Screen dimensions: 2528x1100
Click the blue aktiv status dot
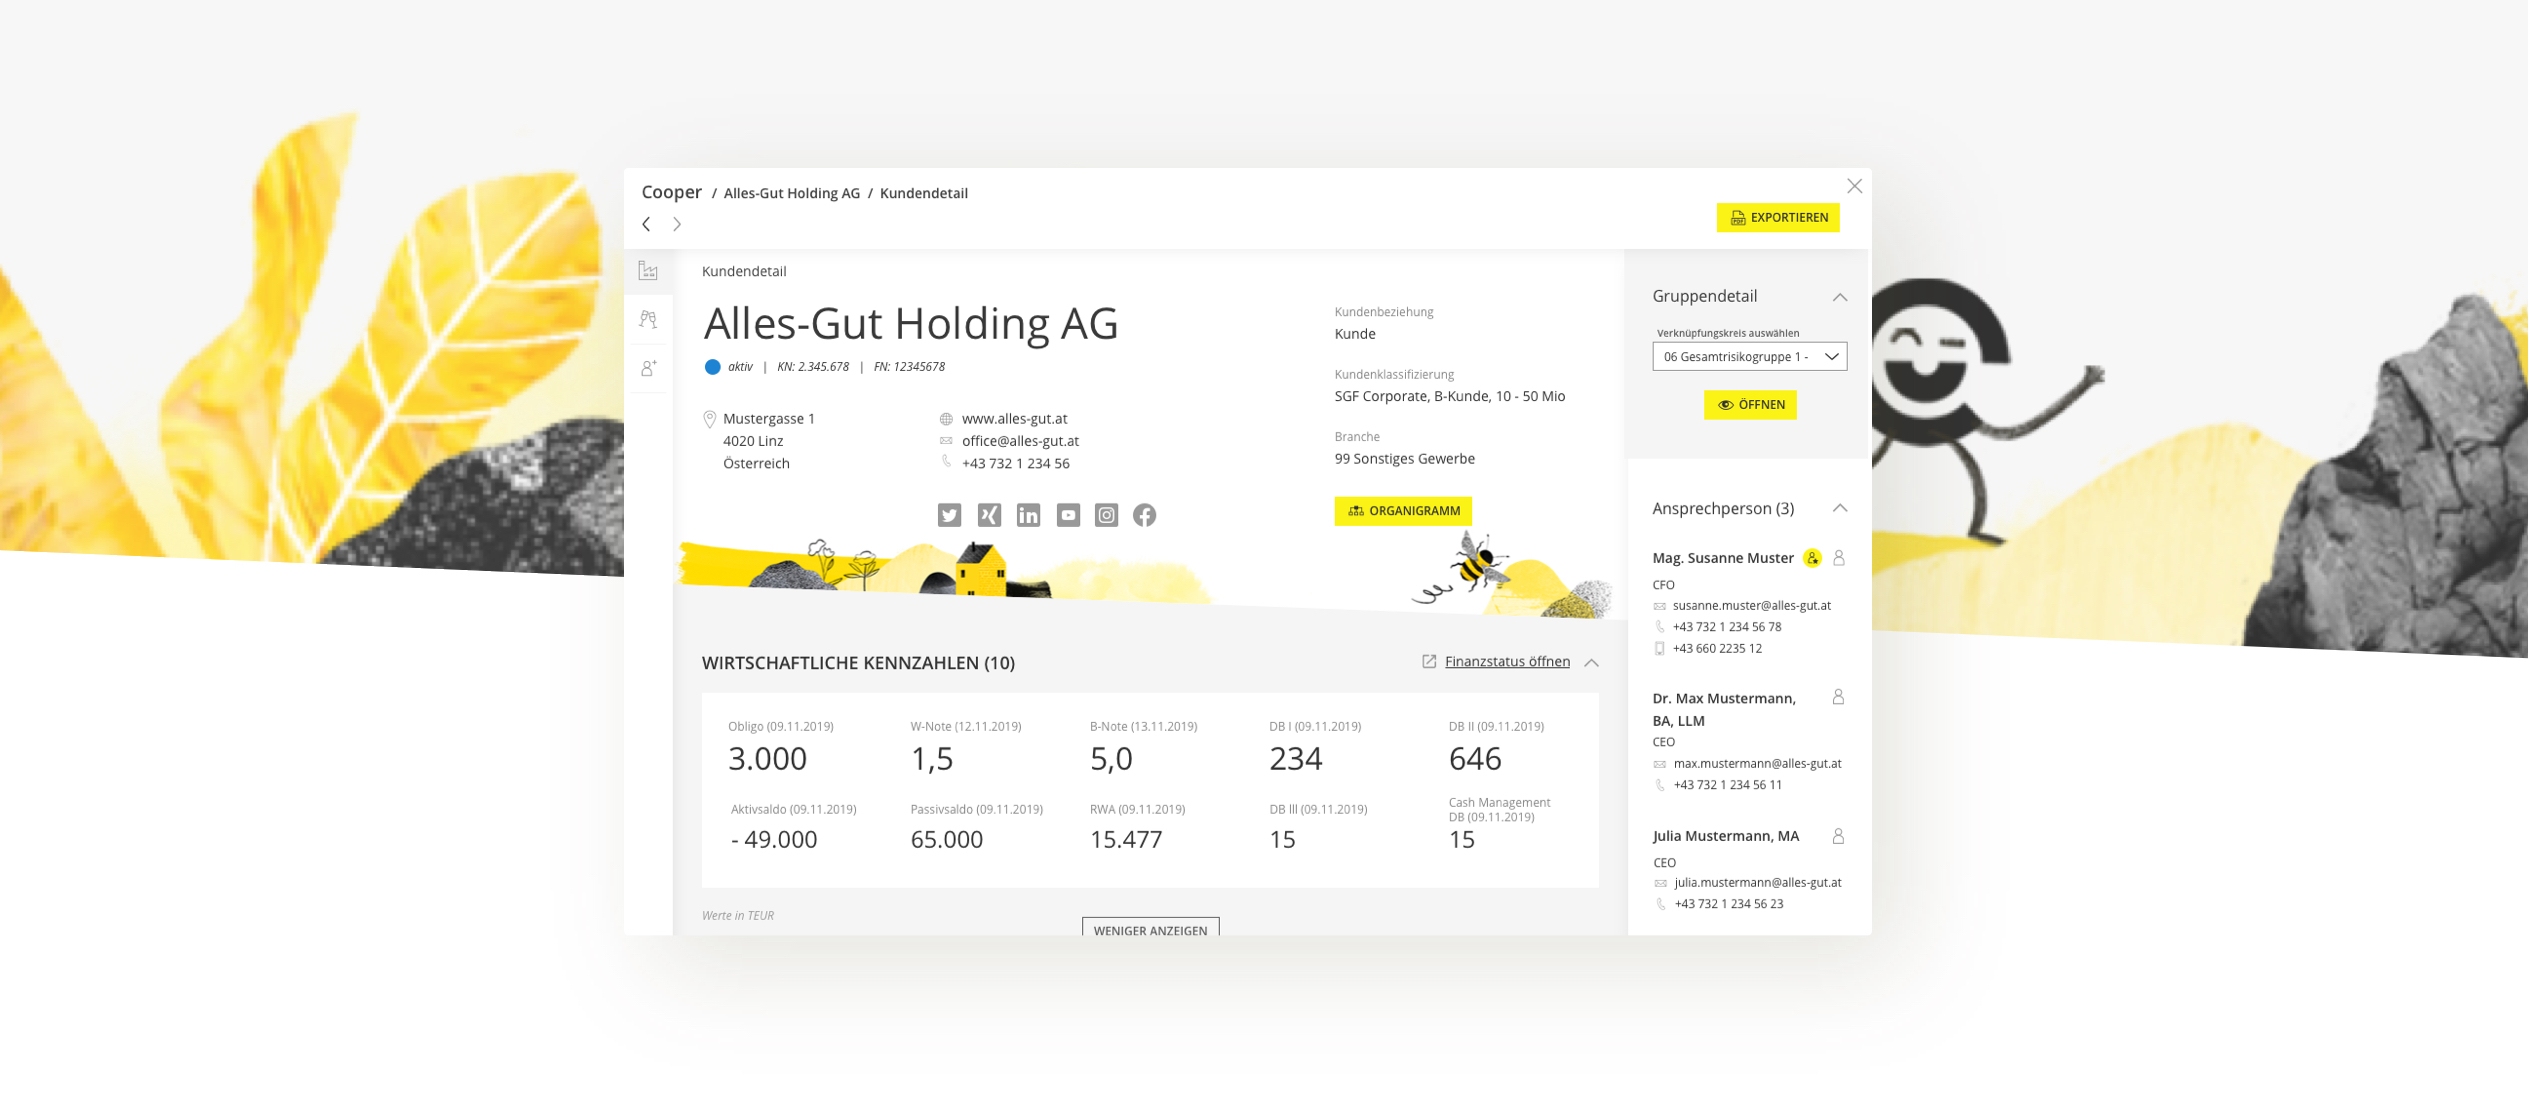712,367
